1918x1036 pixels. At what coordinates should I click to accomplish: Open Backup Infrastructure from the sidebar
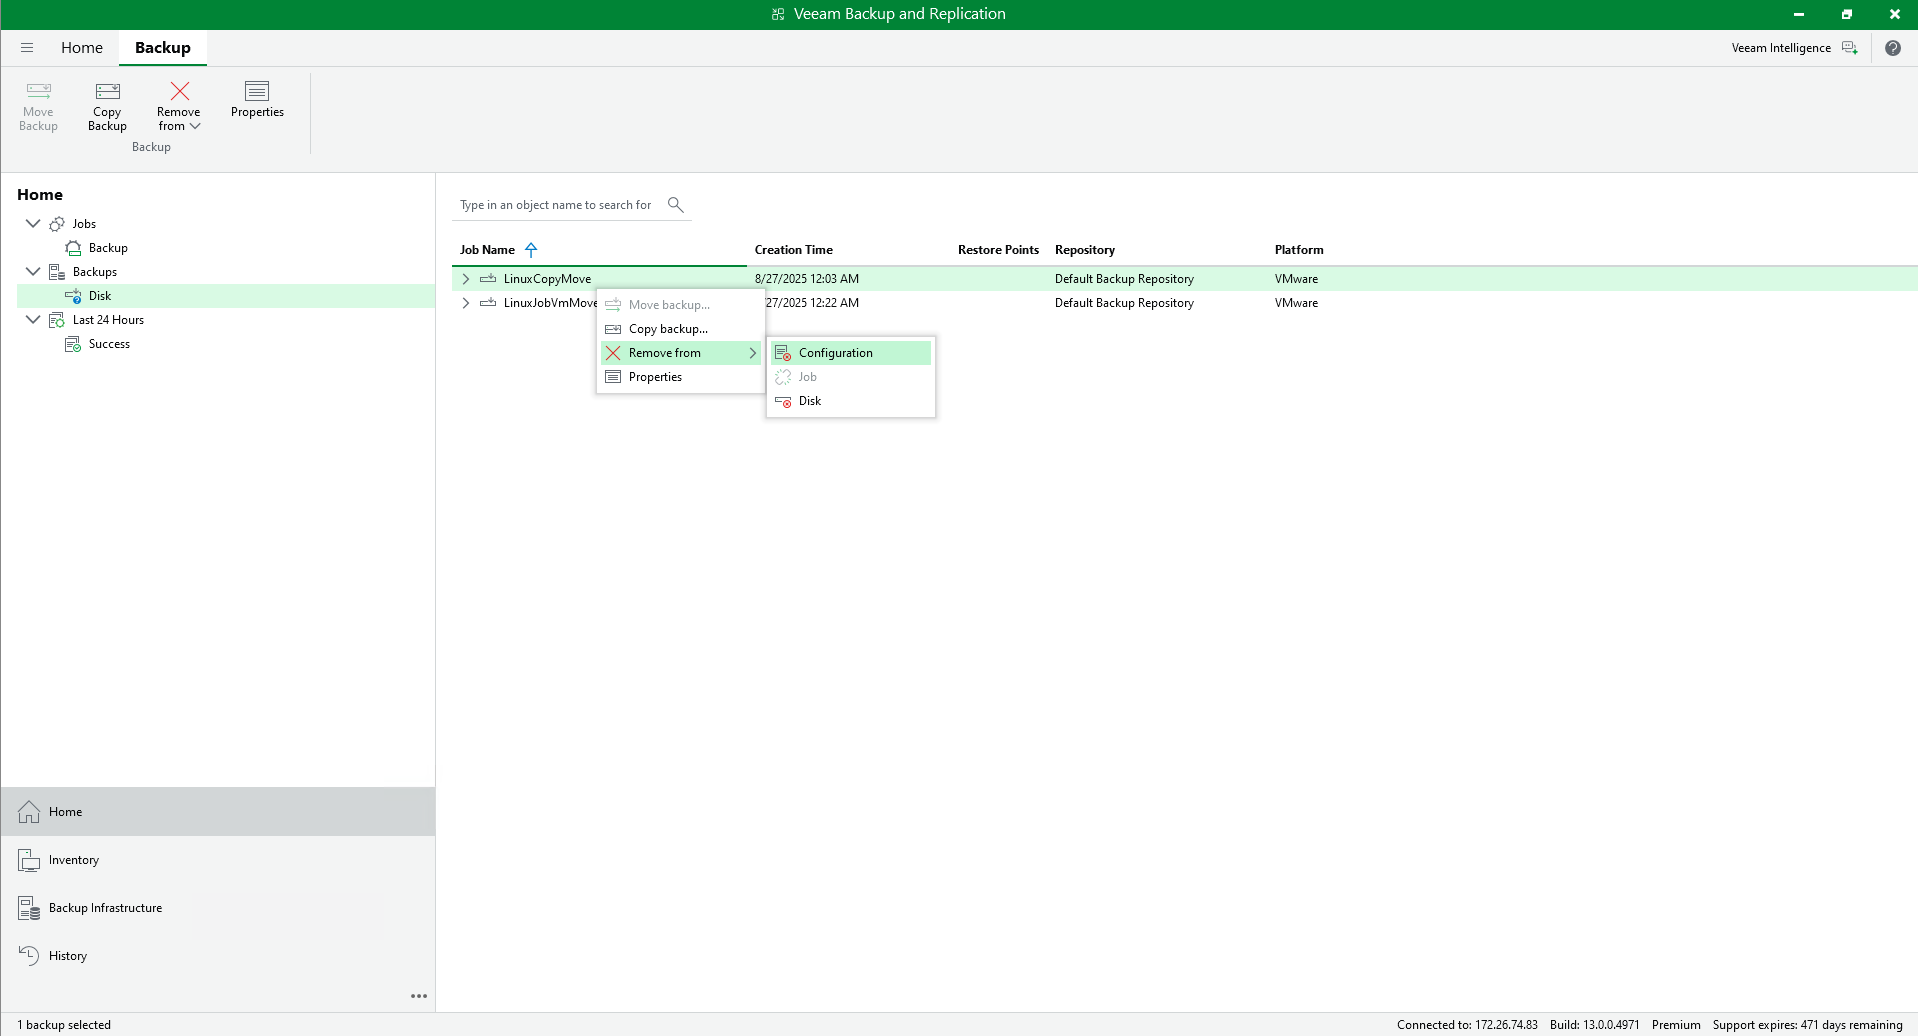tap(104, 907)
